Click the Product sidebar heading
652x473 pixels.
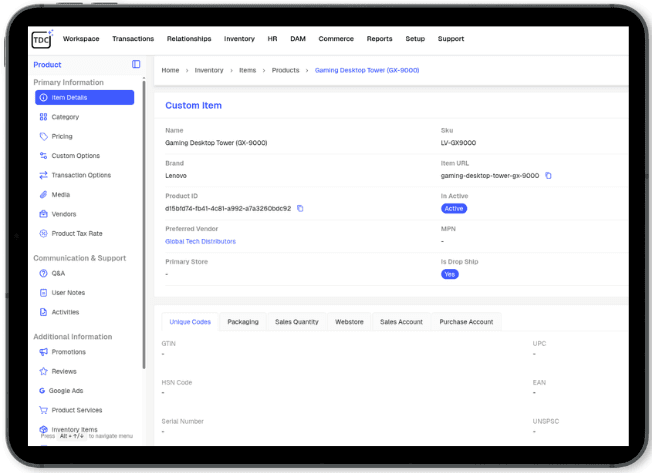(x=47, y=65)
